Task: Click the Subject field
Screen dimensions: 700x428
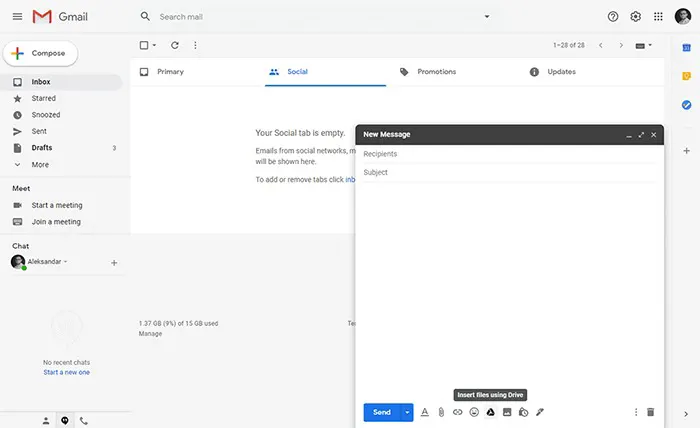Action: click(x=509, y=172)
